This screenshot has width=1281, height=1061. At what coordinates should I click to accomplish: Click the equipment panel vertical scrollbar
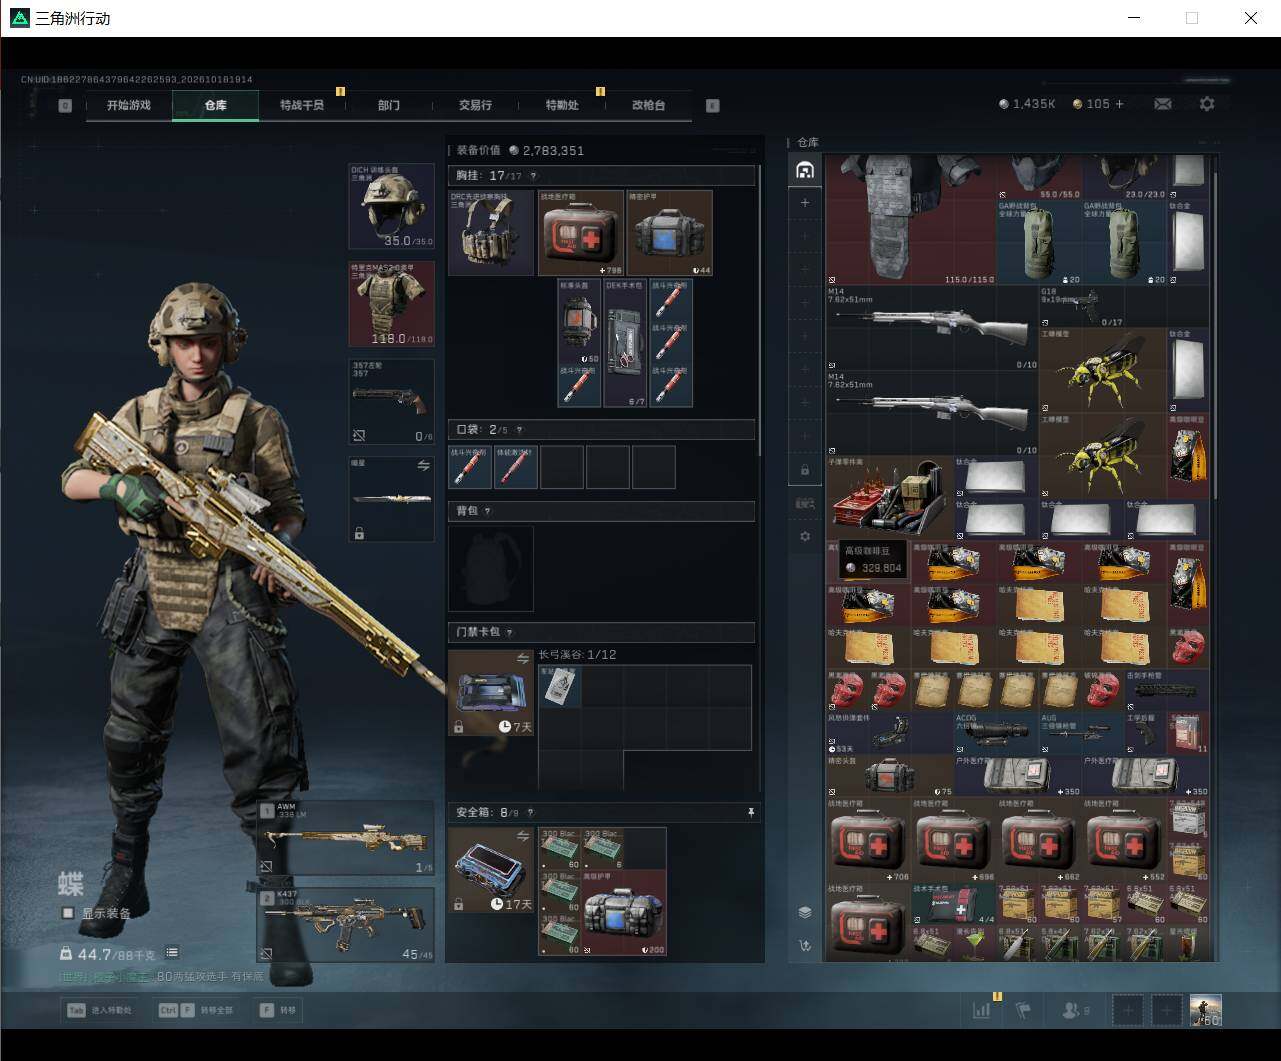point(760,310)
